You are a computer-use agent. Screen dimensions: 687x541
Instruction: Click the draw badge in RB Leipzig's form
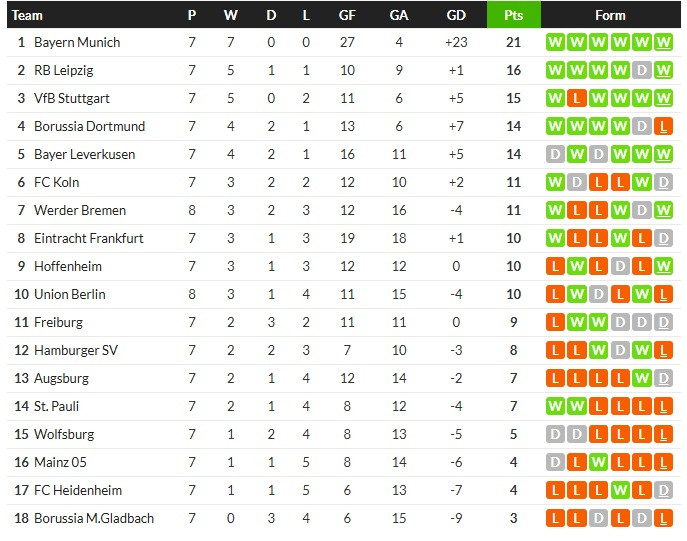[643, 70]
